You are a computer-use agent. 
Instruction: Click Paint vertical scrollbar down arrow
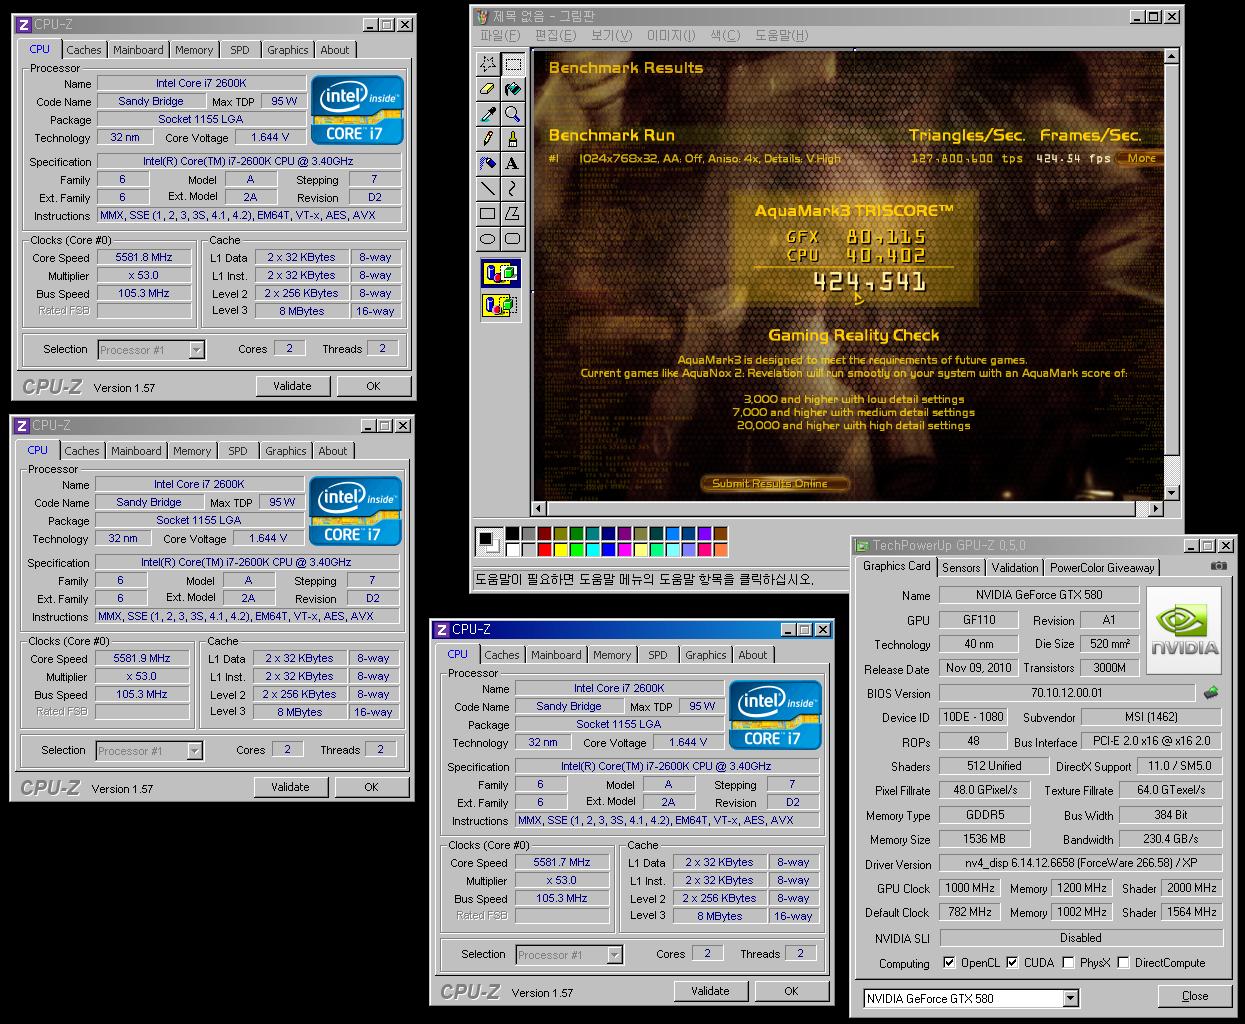(1172, 491)
